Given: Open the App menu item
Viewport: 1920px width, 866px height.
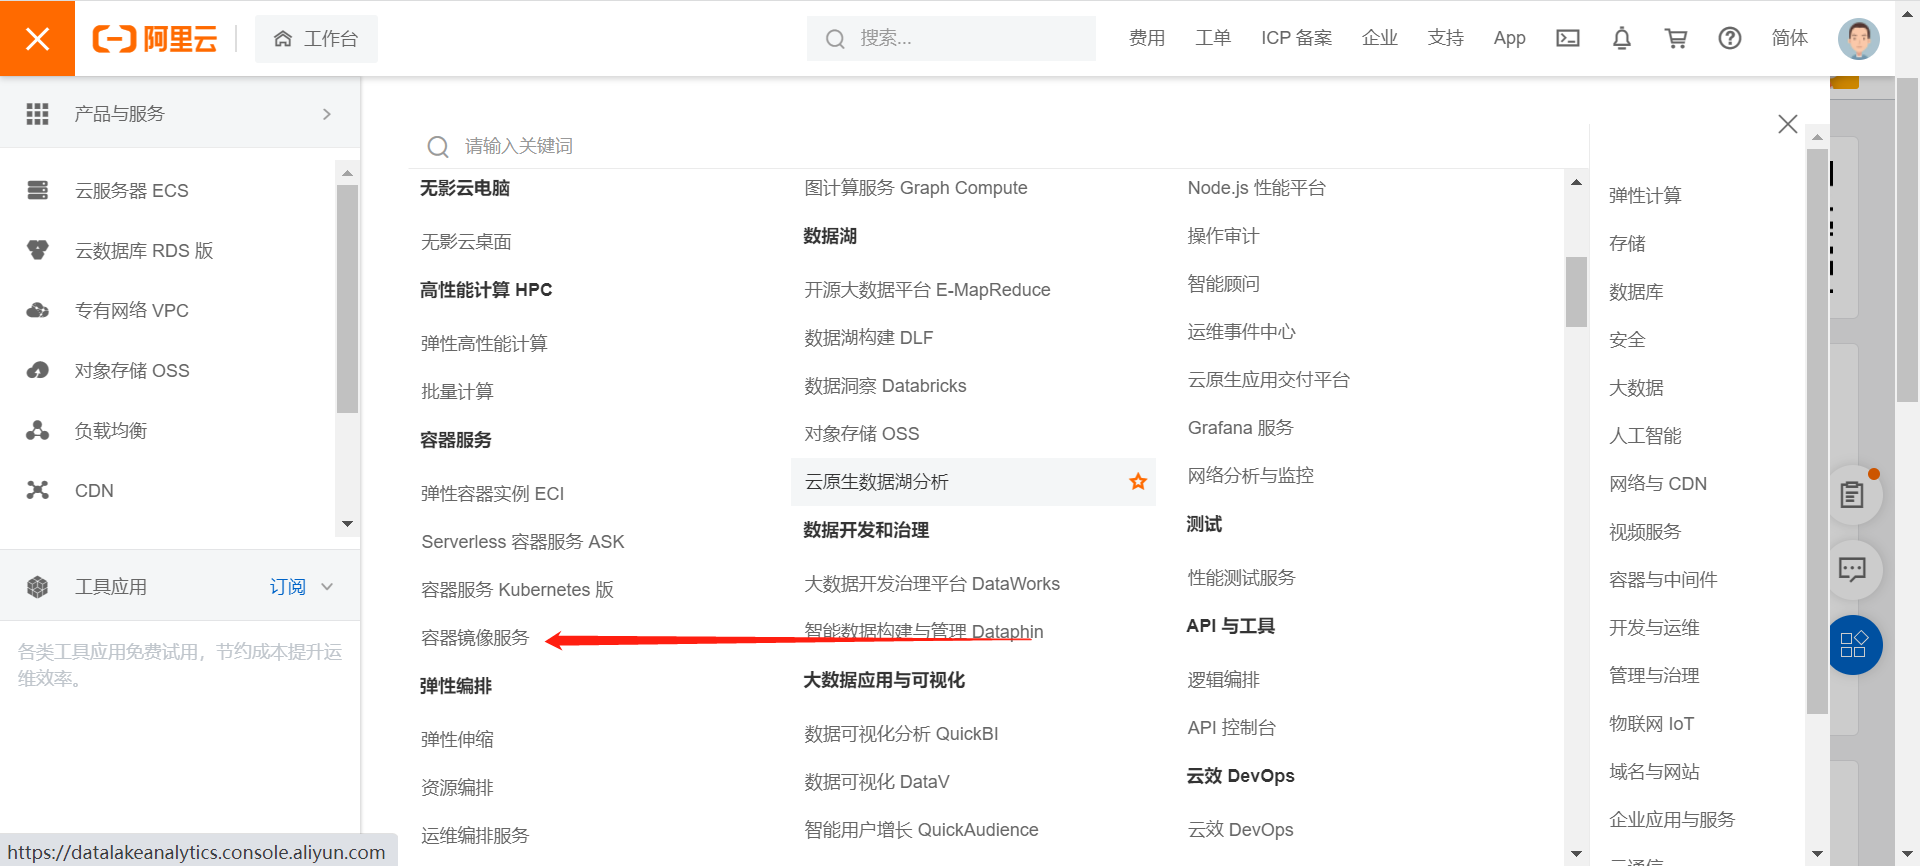Looking at the screenshot, I should click(1509, 38).
